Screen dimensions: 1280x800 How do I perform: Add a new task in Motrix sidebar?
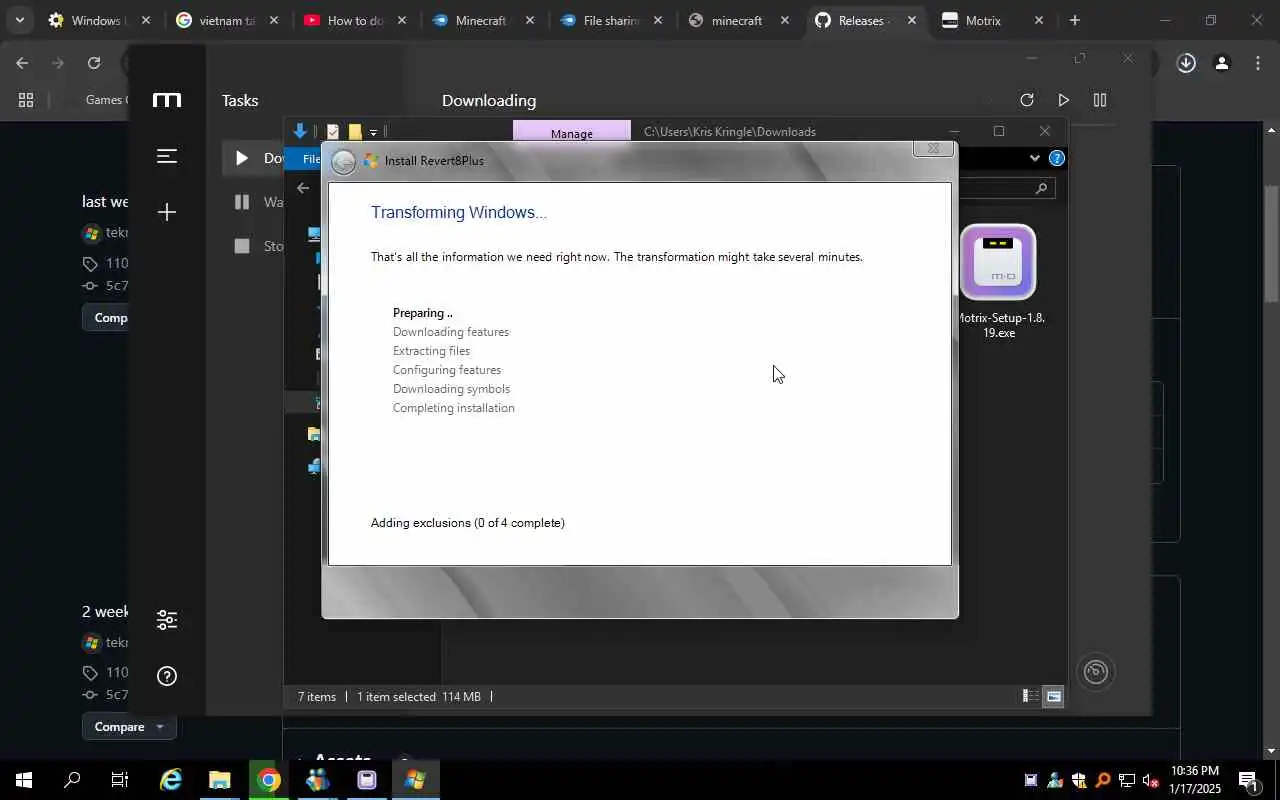click(x=167, y=212)
